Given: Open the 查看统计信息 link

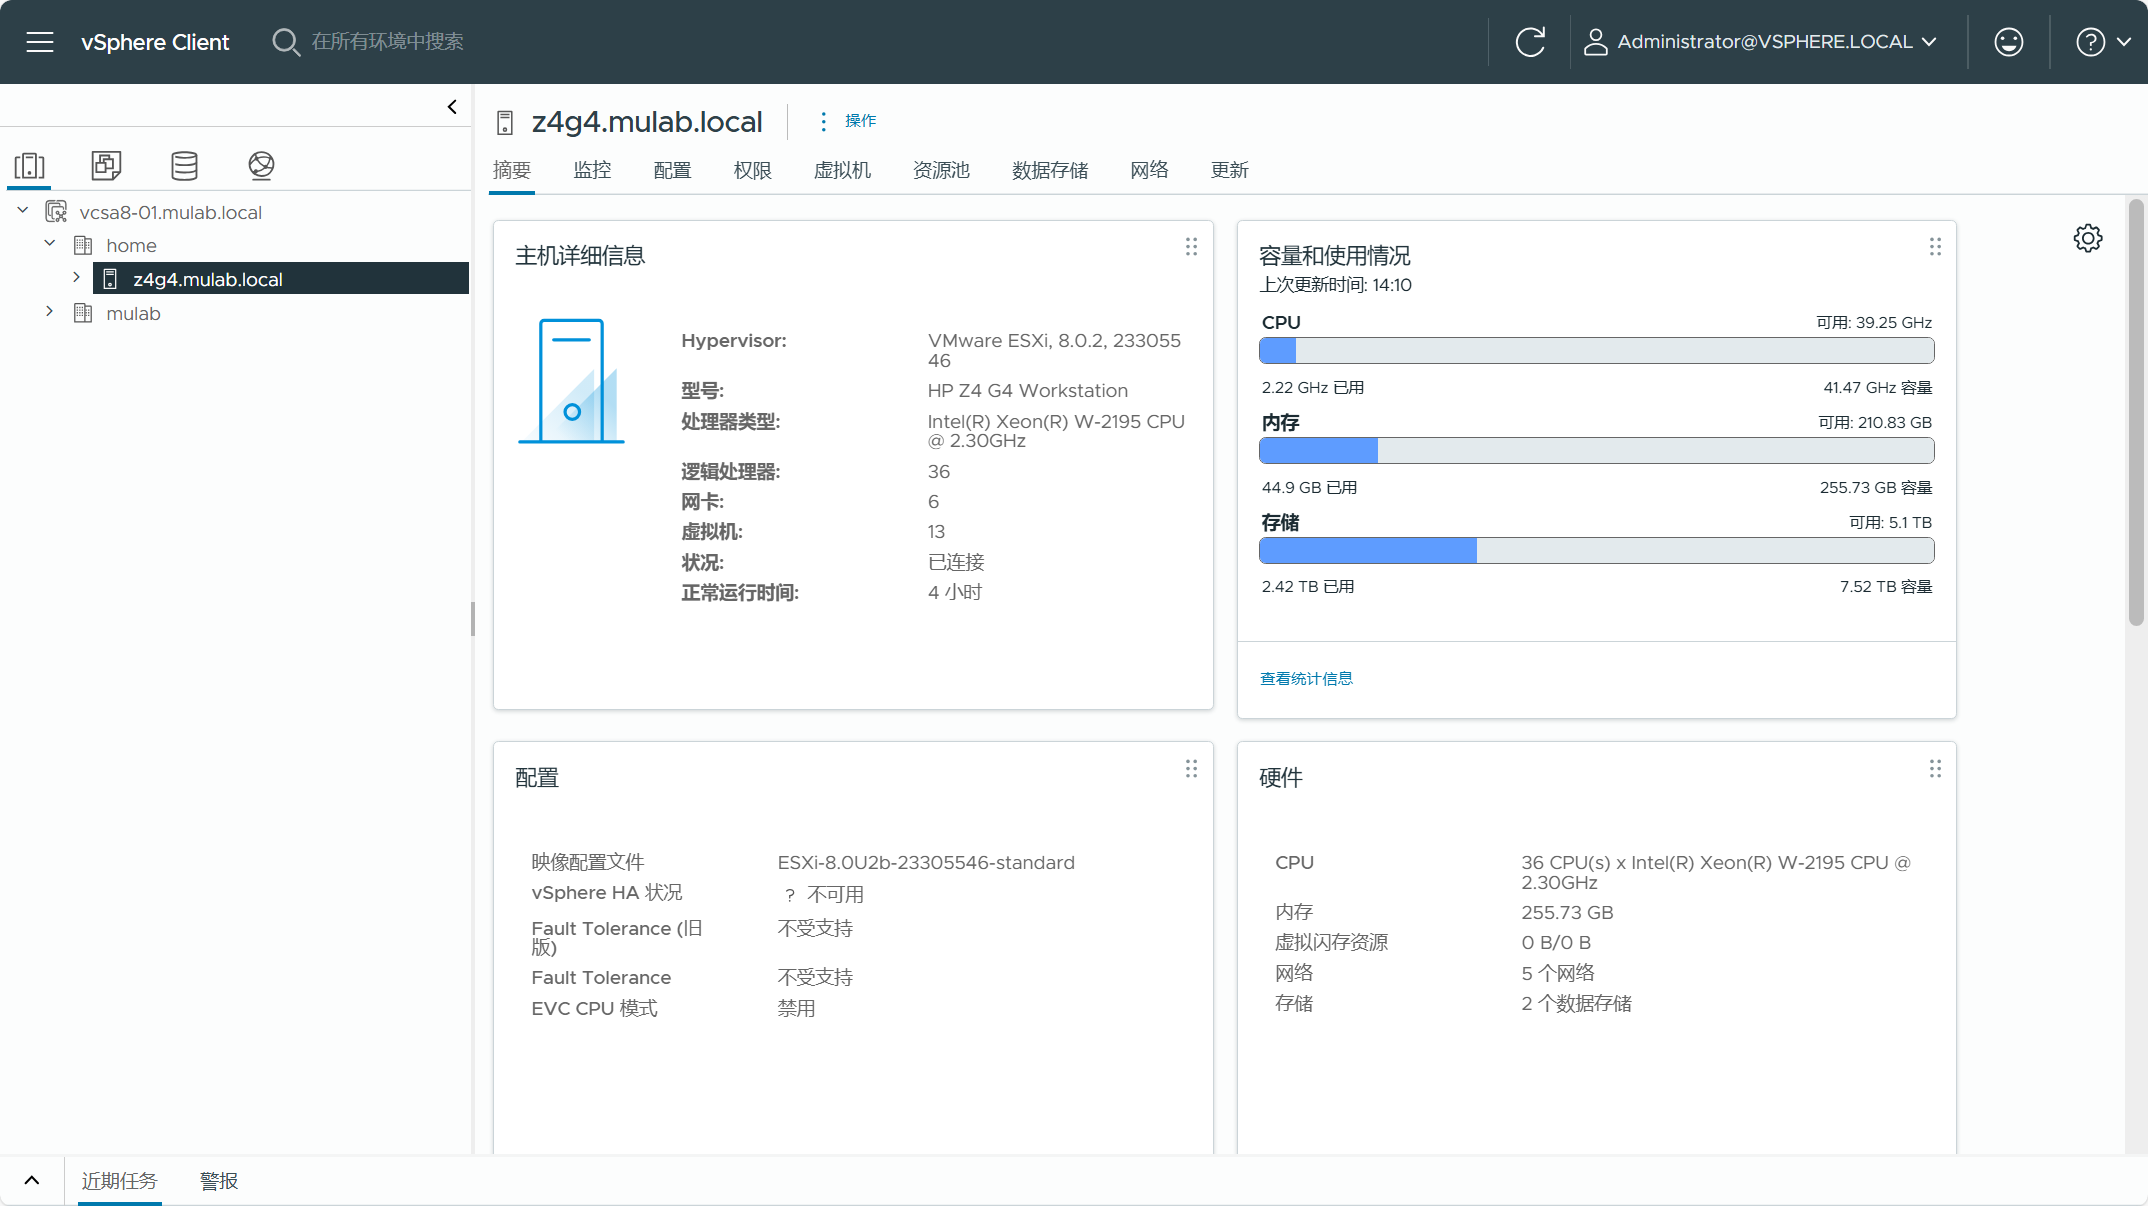Looking at the screenshot, I should 1306,679.
